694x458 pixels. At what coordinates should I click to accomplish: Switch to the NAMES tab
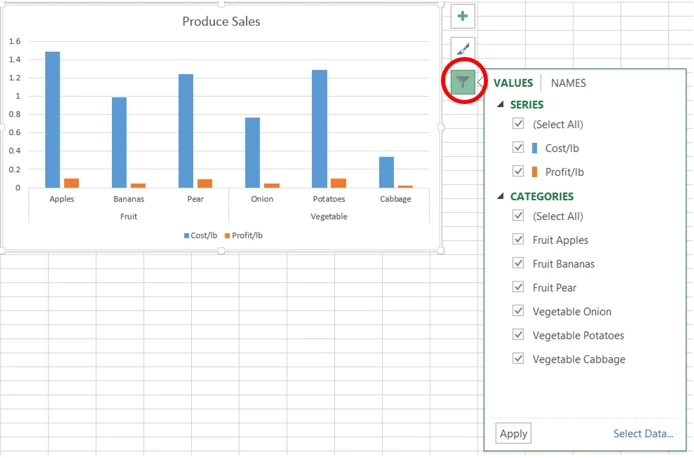click(x=568, y=83)
